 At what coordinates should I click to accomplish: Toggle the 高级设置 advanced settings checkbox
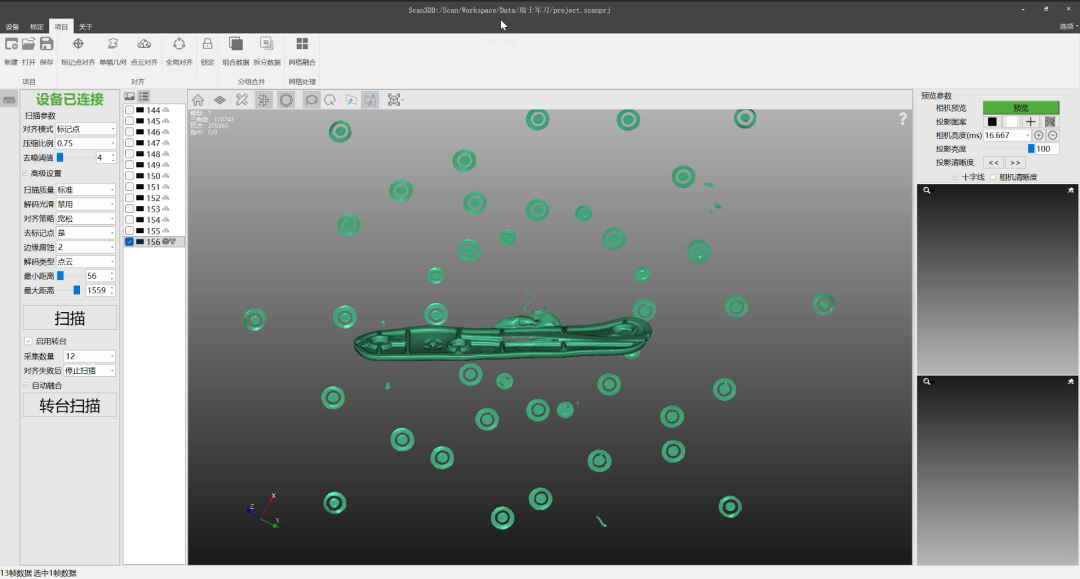click(25, 173)
